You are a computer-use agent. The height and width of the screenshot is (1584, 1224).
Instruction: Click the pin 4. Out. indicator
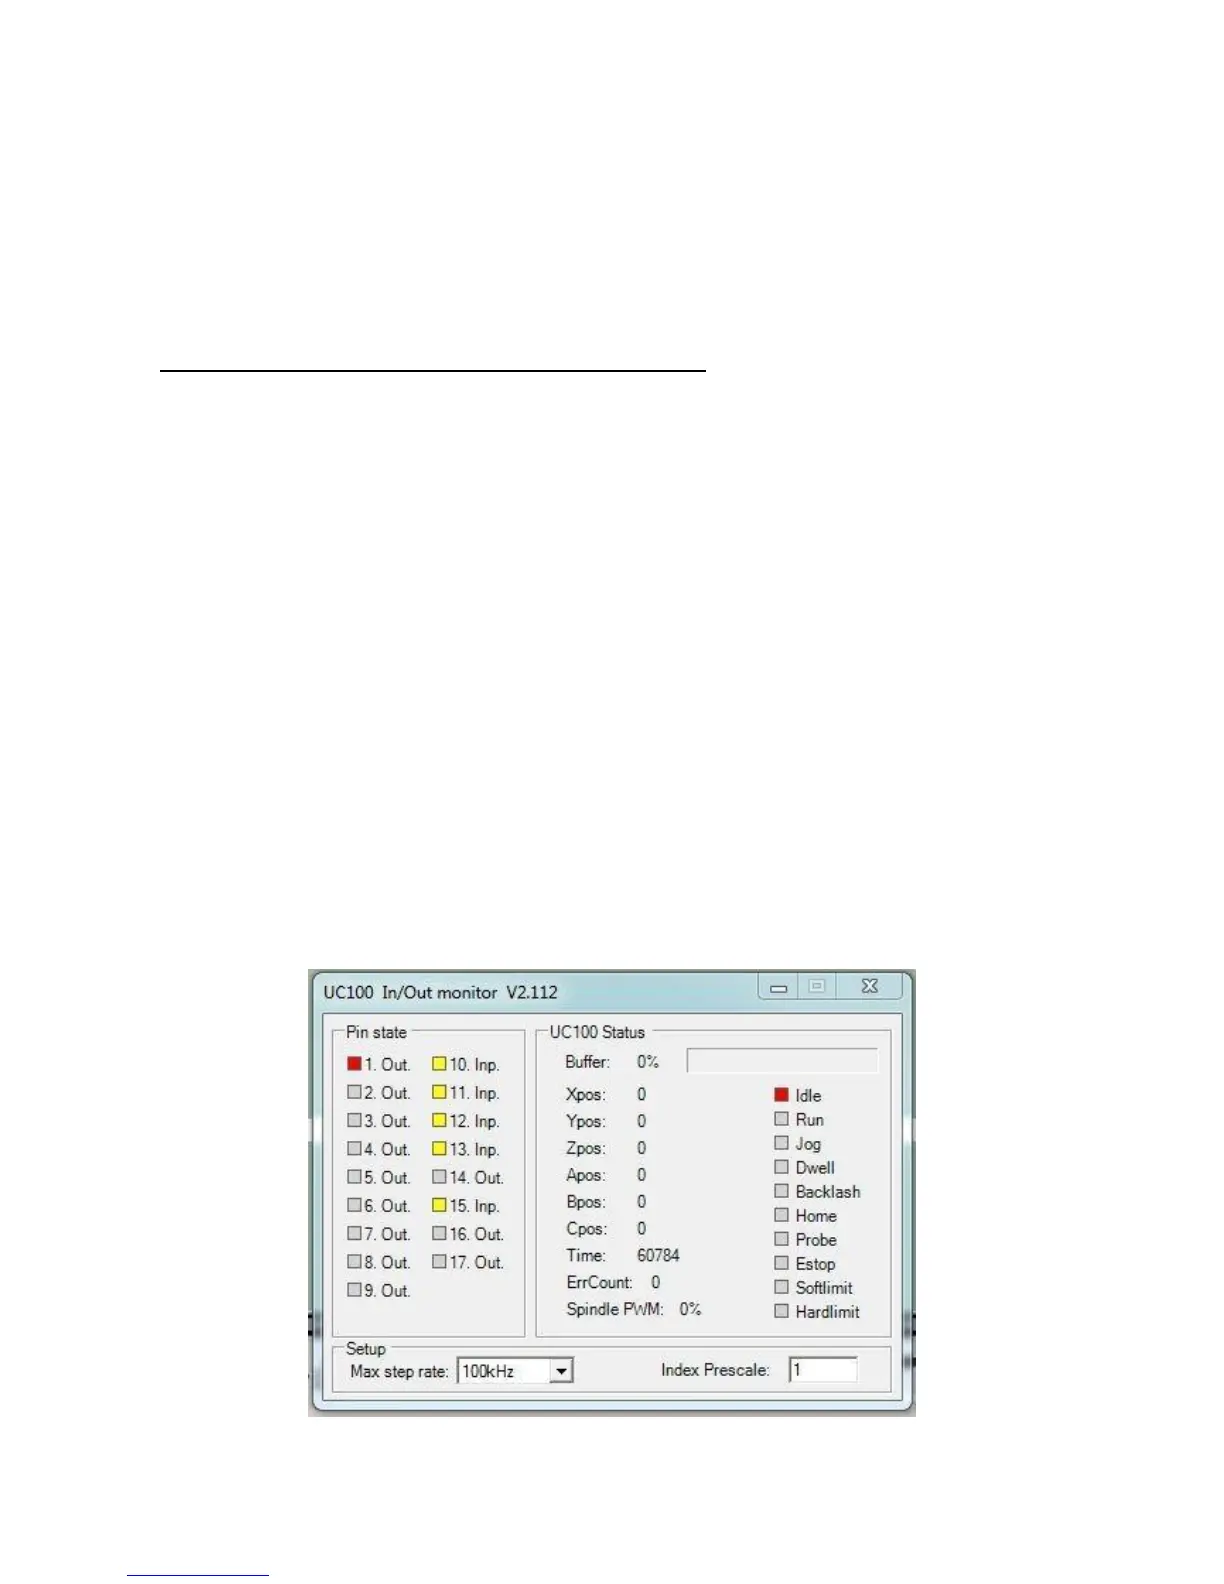point(354,1148)
